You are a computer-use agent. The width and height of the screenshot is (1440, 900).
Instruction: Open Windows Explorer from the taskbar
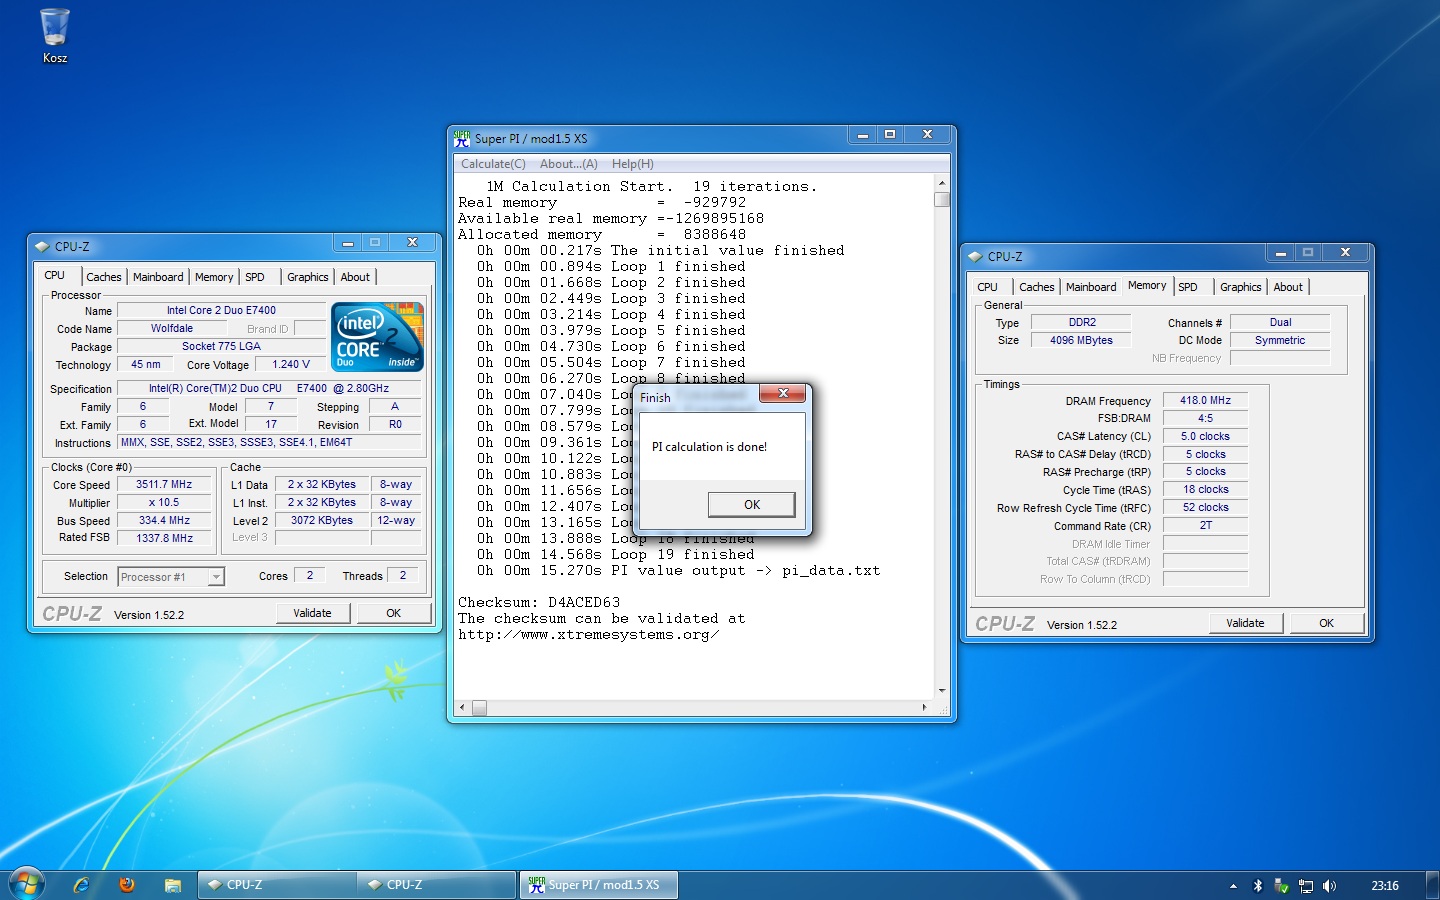(173, 885)
